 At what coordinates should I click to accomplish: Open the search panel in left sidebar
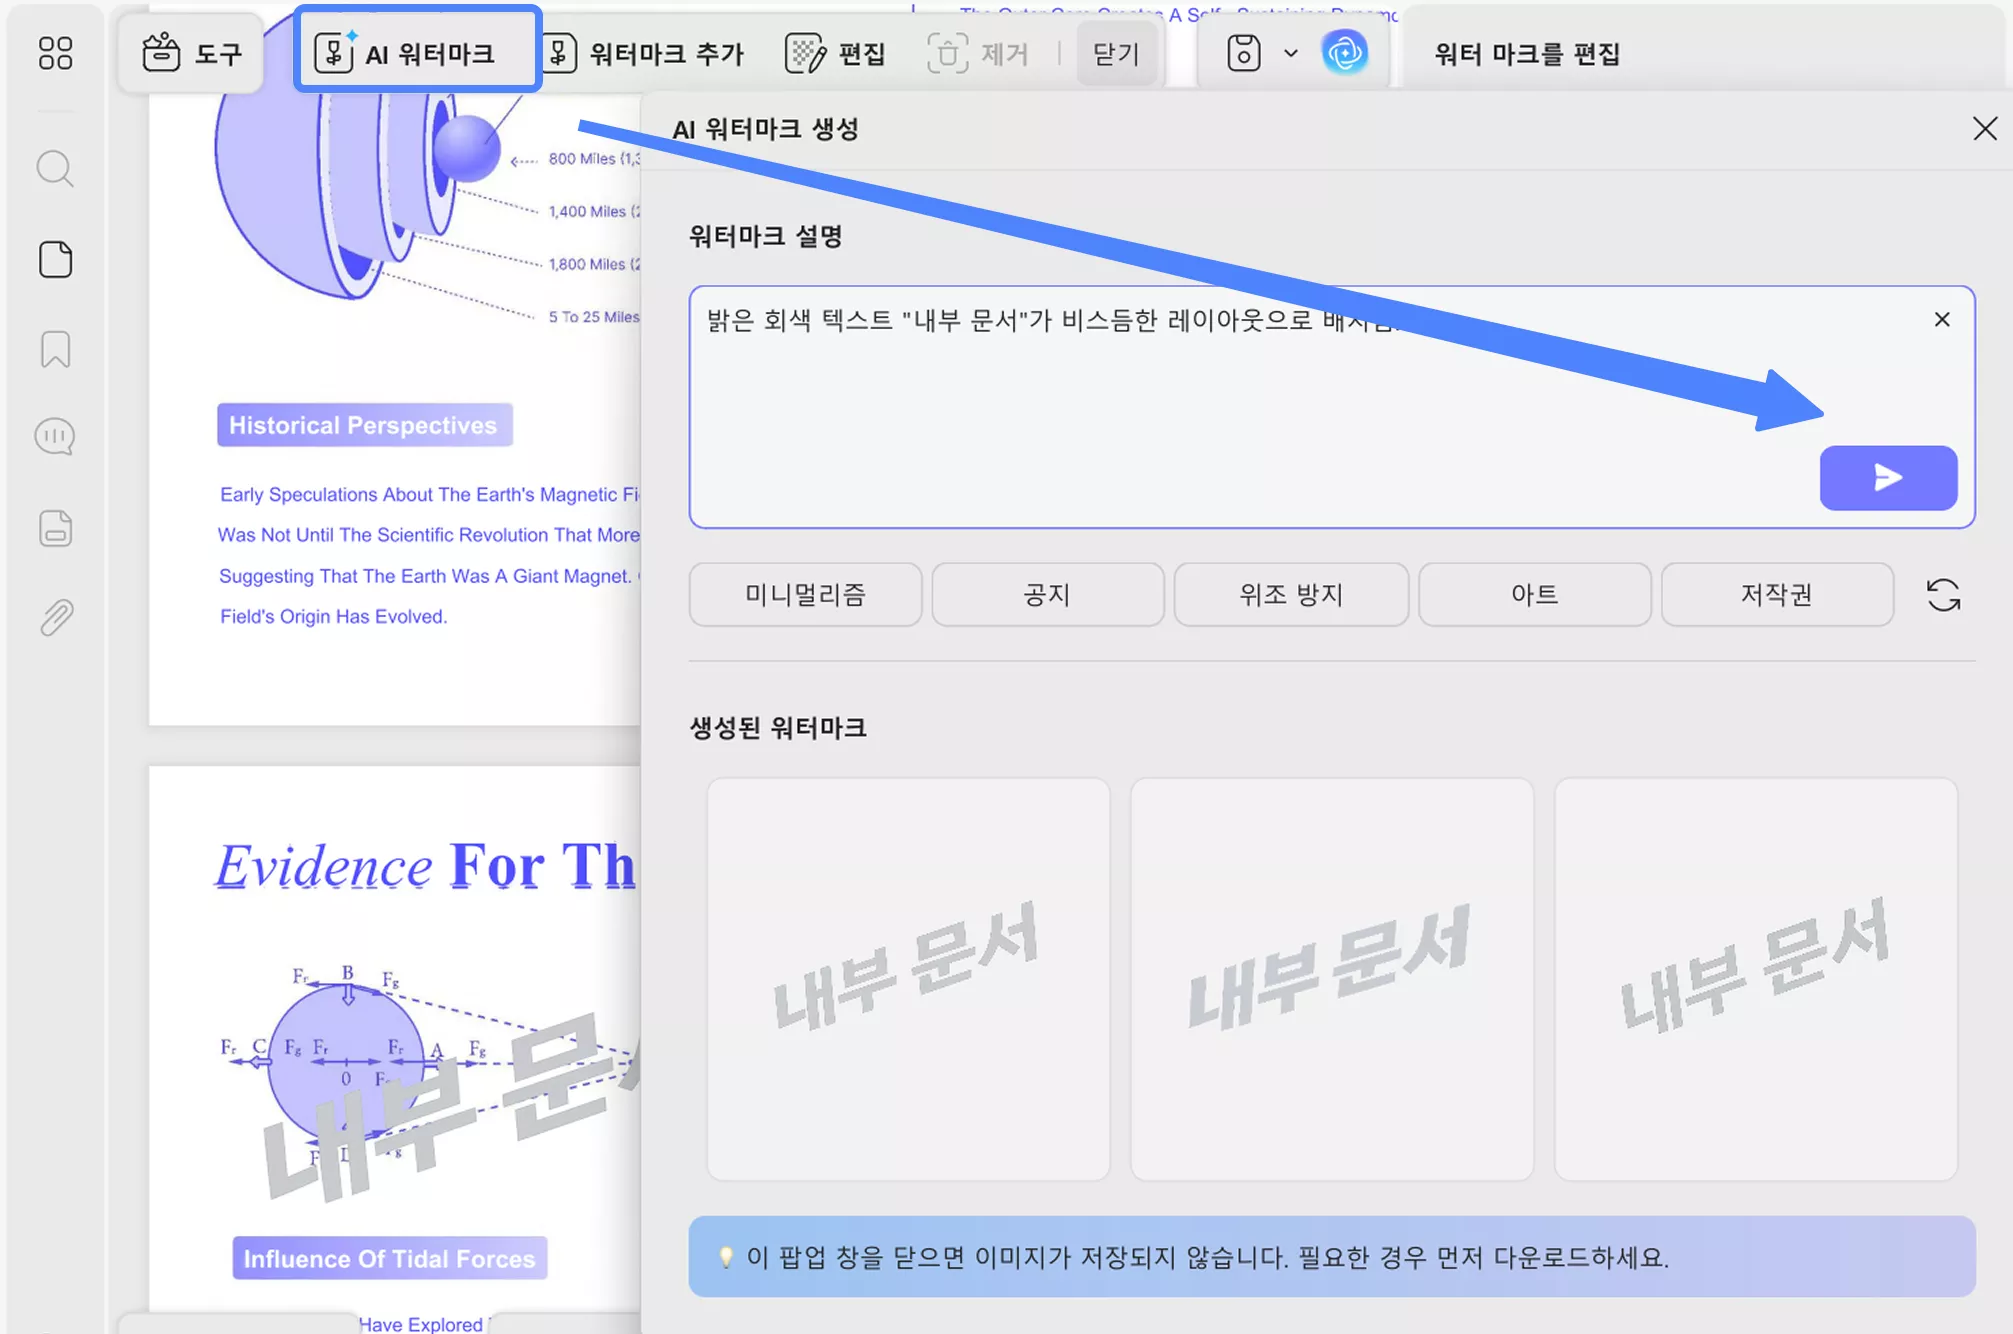click(x=55, y=170)
